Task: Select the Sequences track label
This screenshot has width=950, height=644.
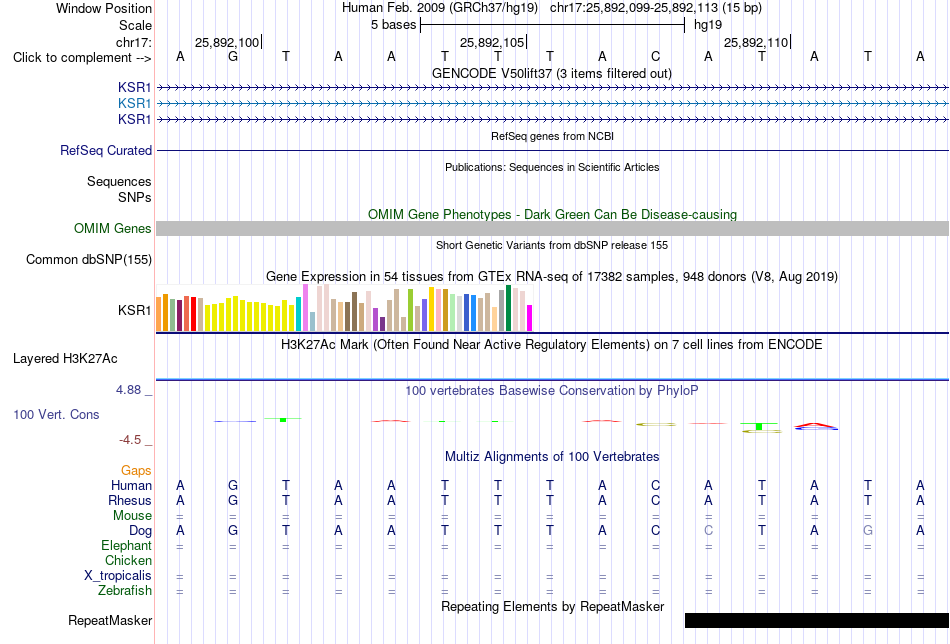Action: 119,182
